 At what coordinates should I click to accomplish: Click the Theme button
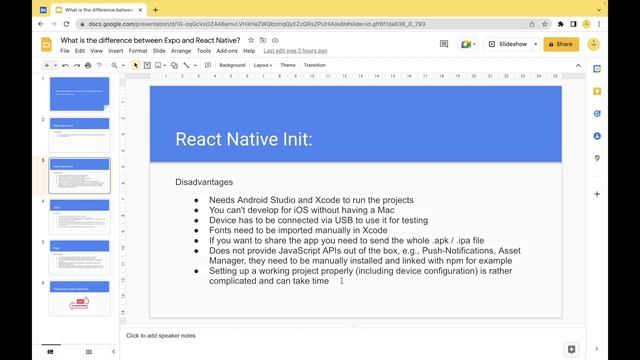click(288, 65)
